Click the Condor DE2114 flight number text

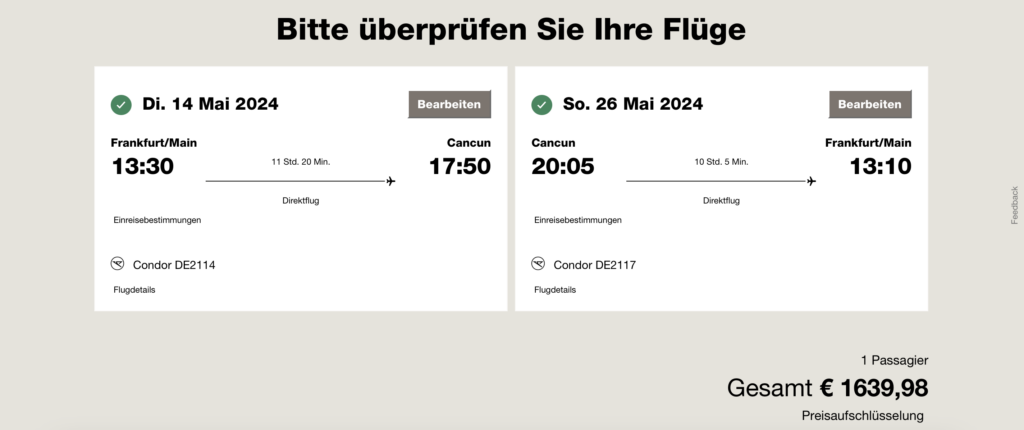(x=174, y=265)
